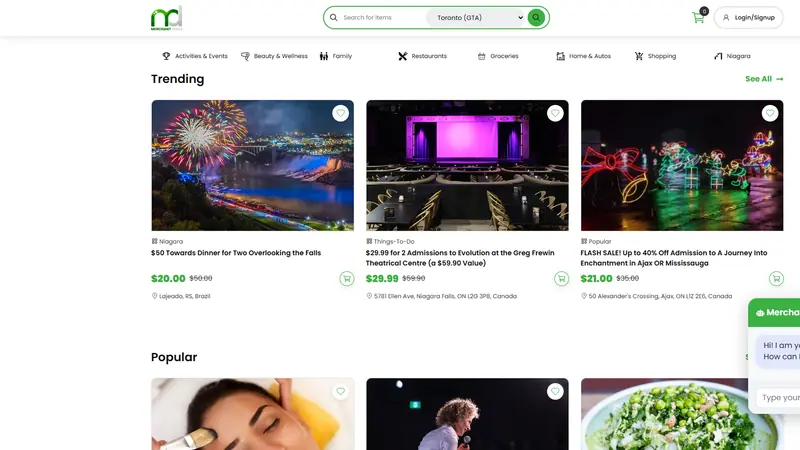800x450 pixels.
Task: Click the $21.00 price on Enchantment deal
Action: (x=596, y=279)
